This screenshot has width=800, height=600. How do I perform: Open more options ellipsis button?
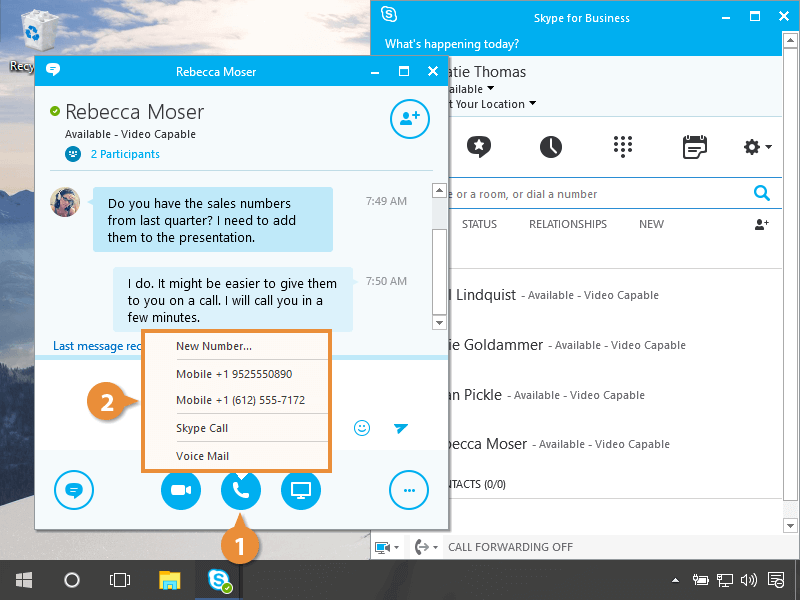coord(409,490)
